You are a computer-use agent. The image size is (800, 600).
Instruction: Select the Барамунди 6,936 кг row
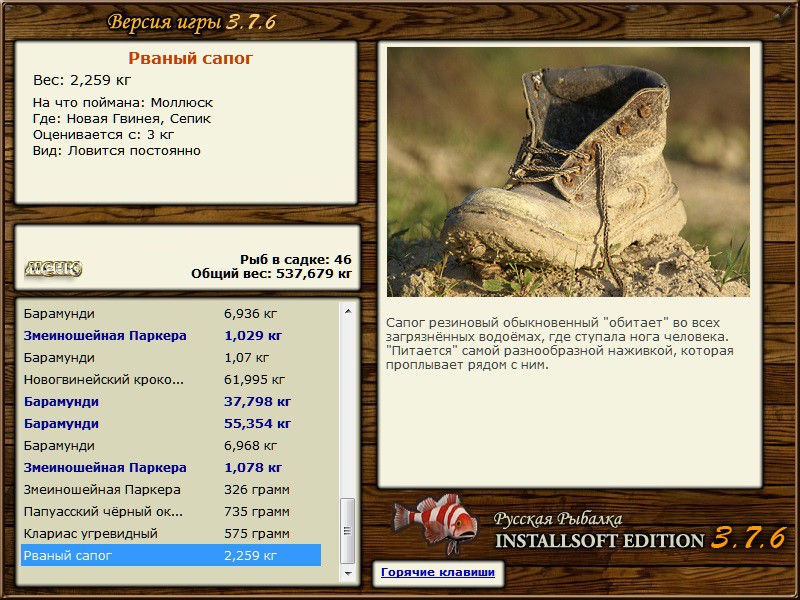coord(171,313)
